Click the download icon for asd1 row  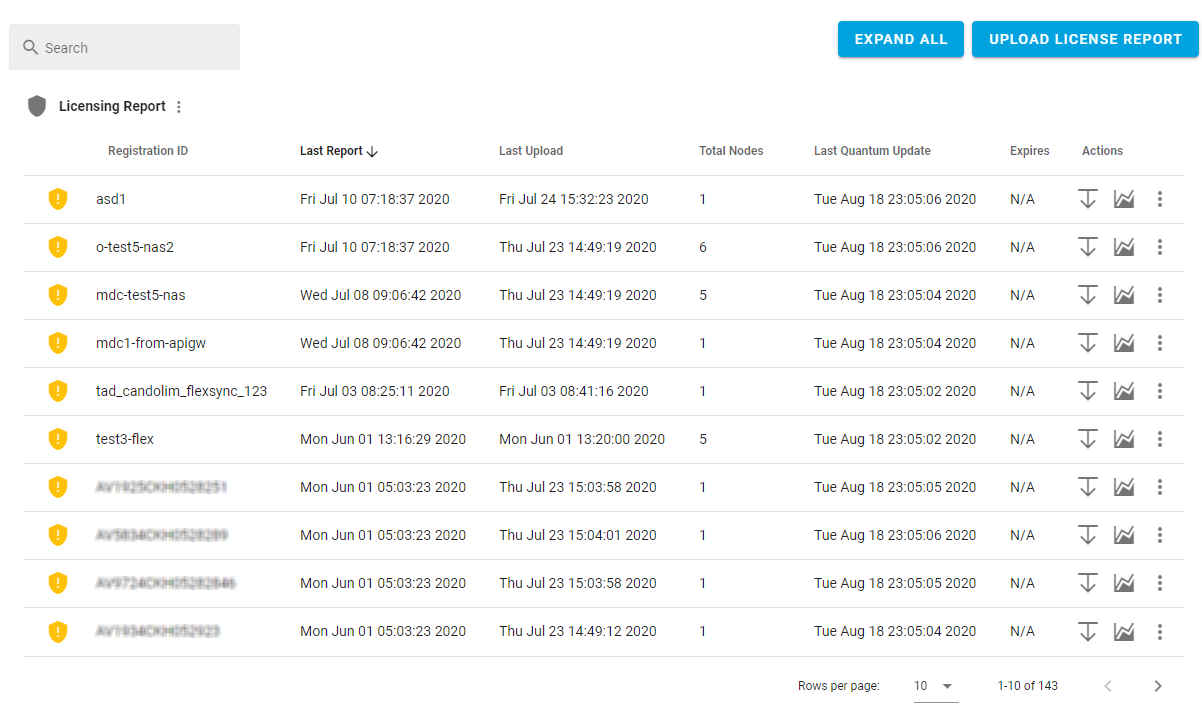[1088, 199]
